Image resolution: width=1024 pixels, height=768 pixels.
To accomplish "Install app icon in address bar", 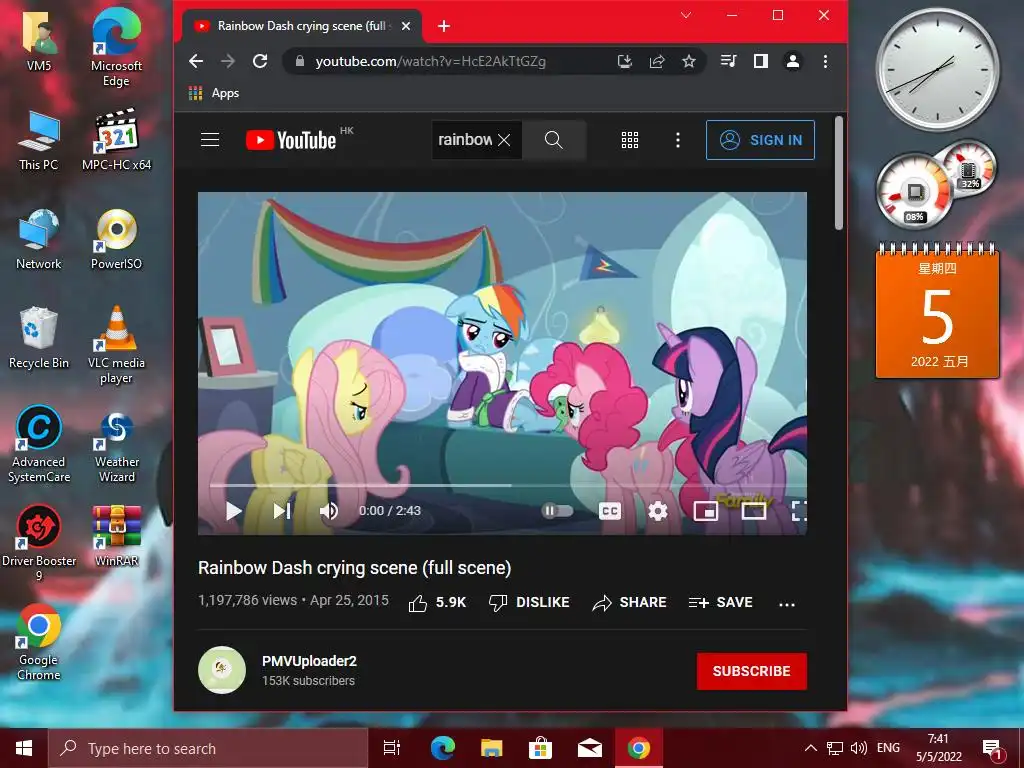I will pos(625,61).
